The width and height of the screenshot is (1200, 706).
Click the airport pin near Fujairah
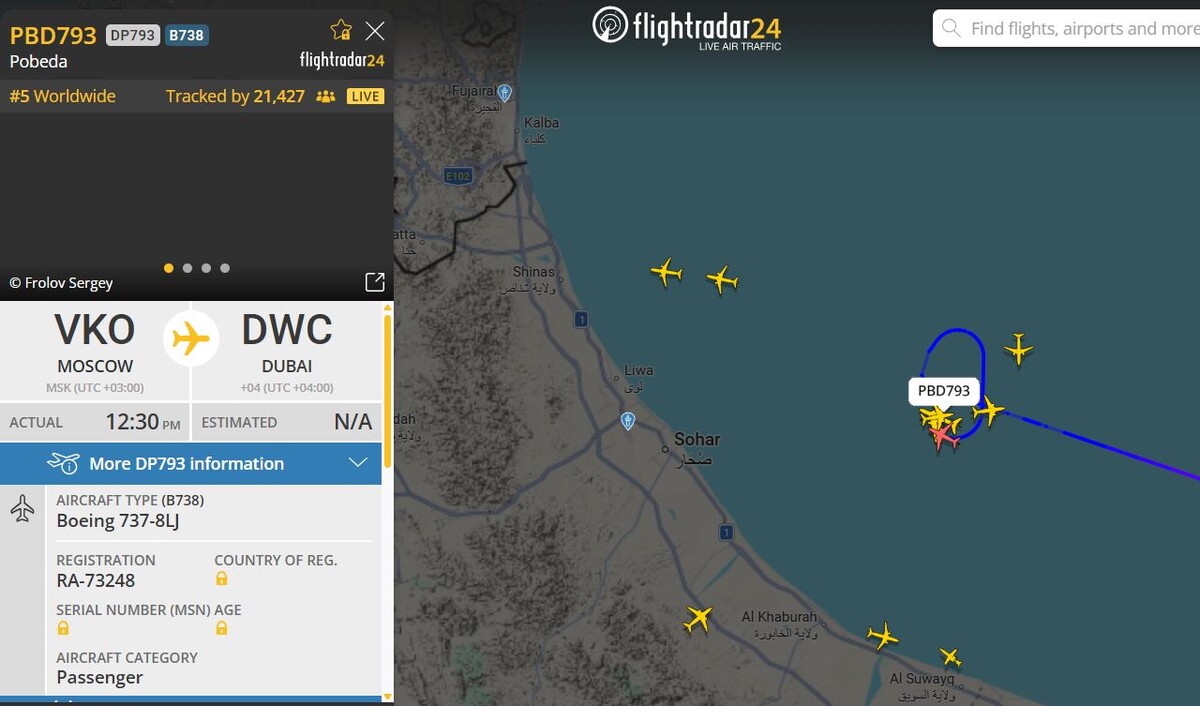coord(505,93)
